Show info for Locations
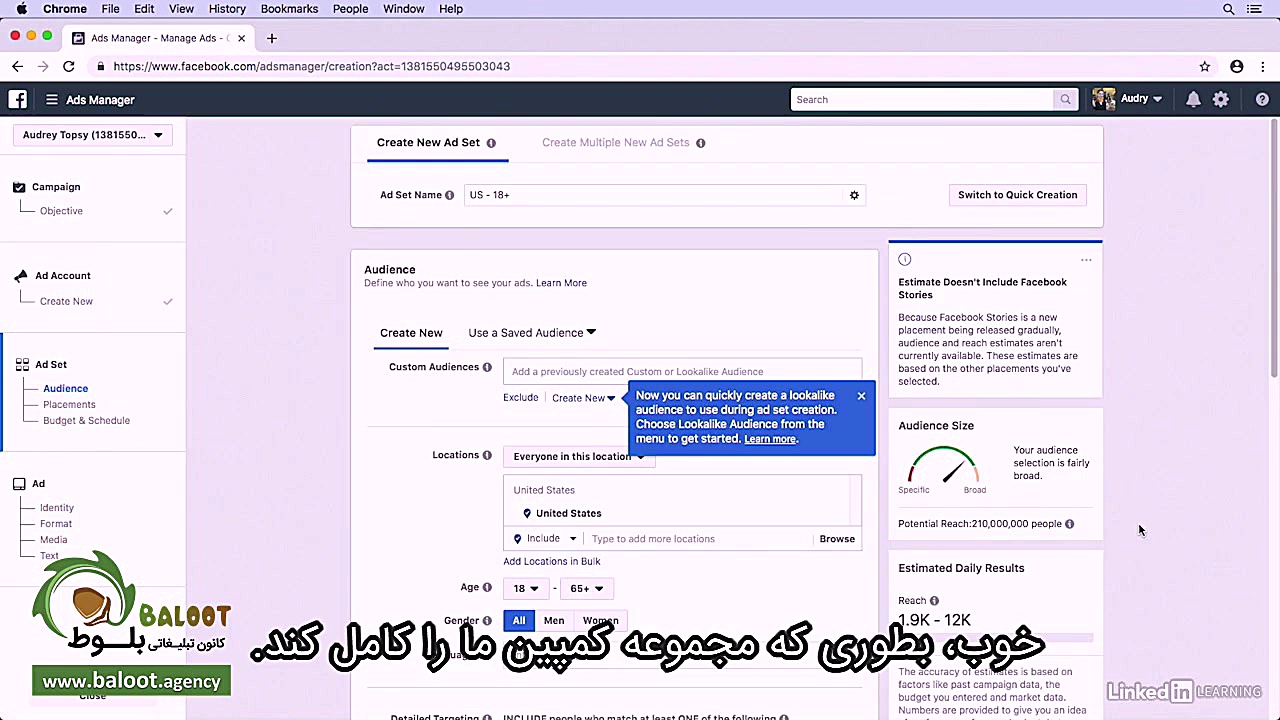Image resolution: width=1280 pixels, height=720 pixels. pos(488,455)
